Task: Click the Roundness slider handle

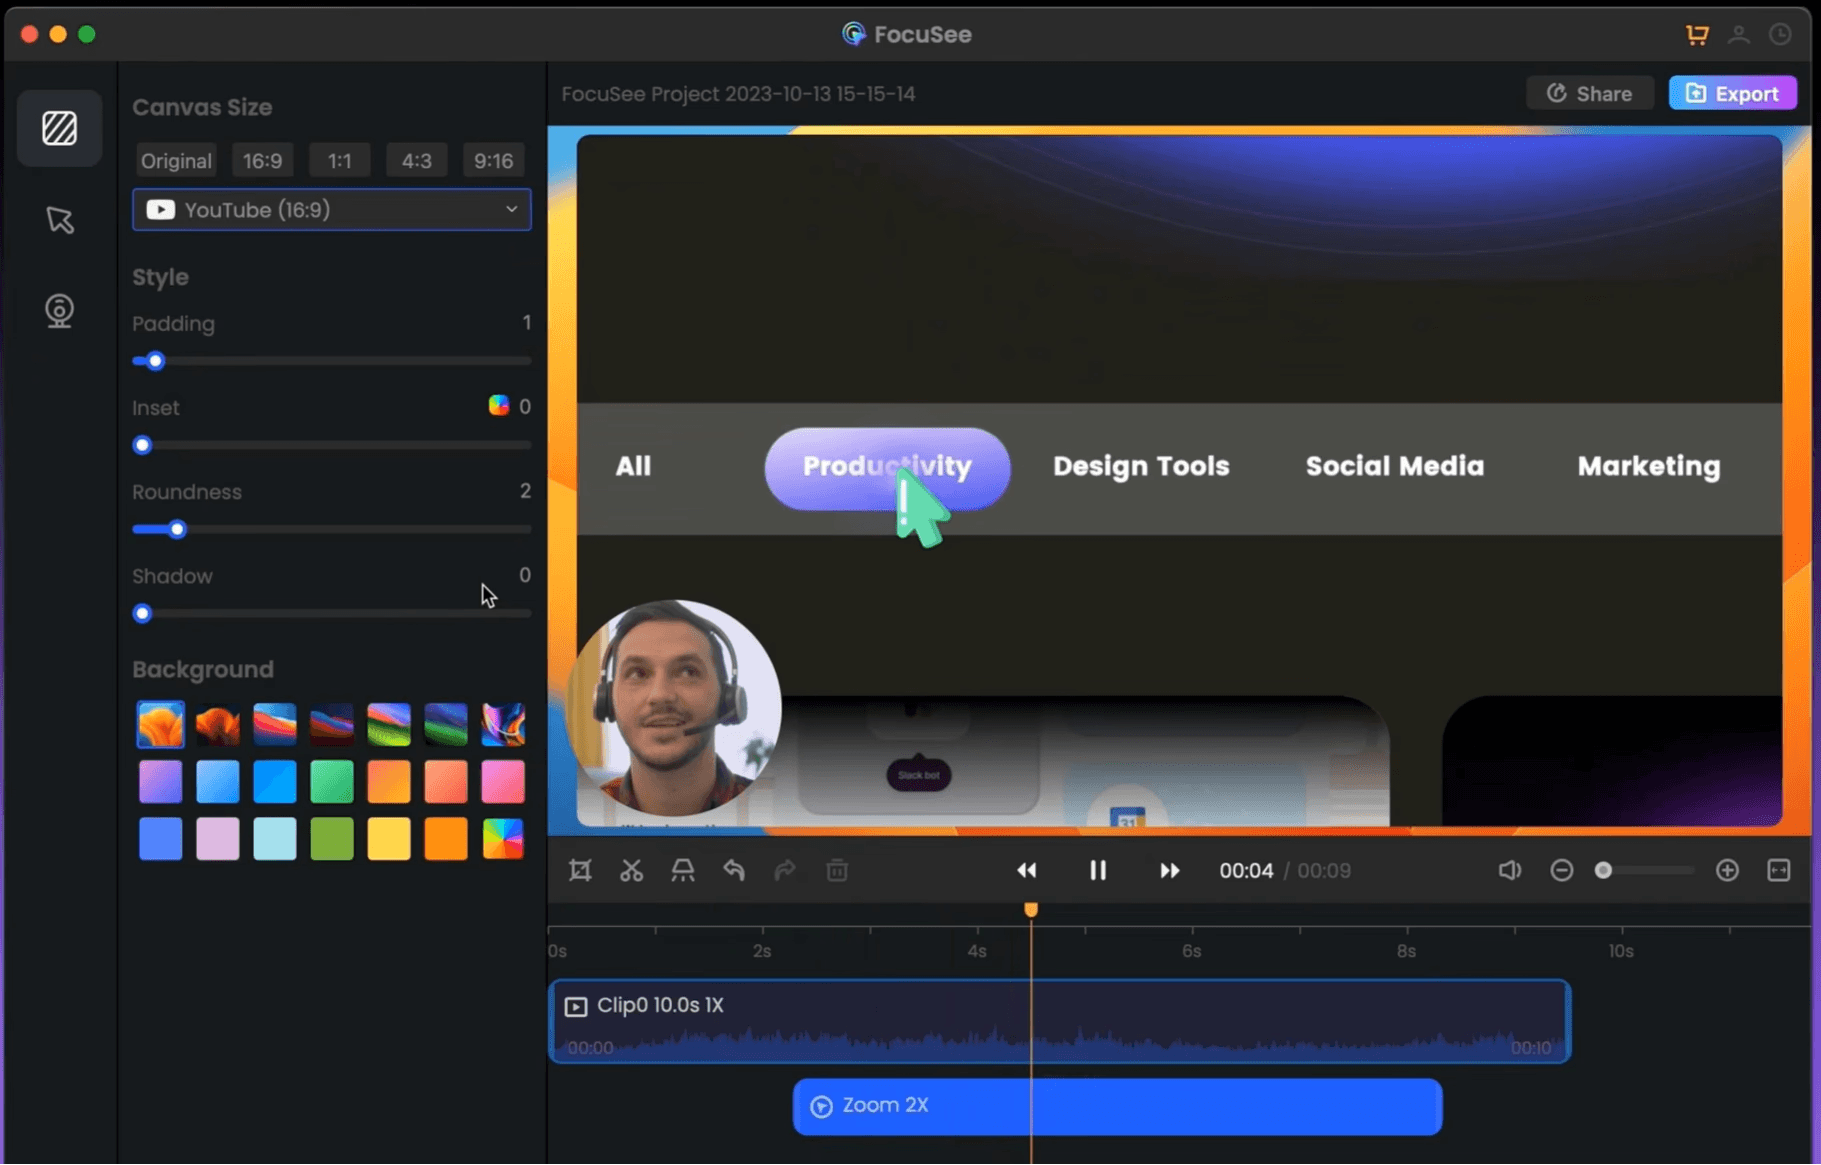Action: coord(177,529)
